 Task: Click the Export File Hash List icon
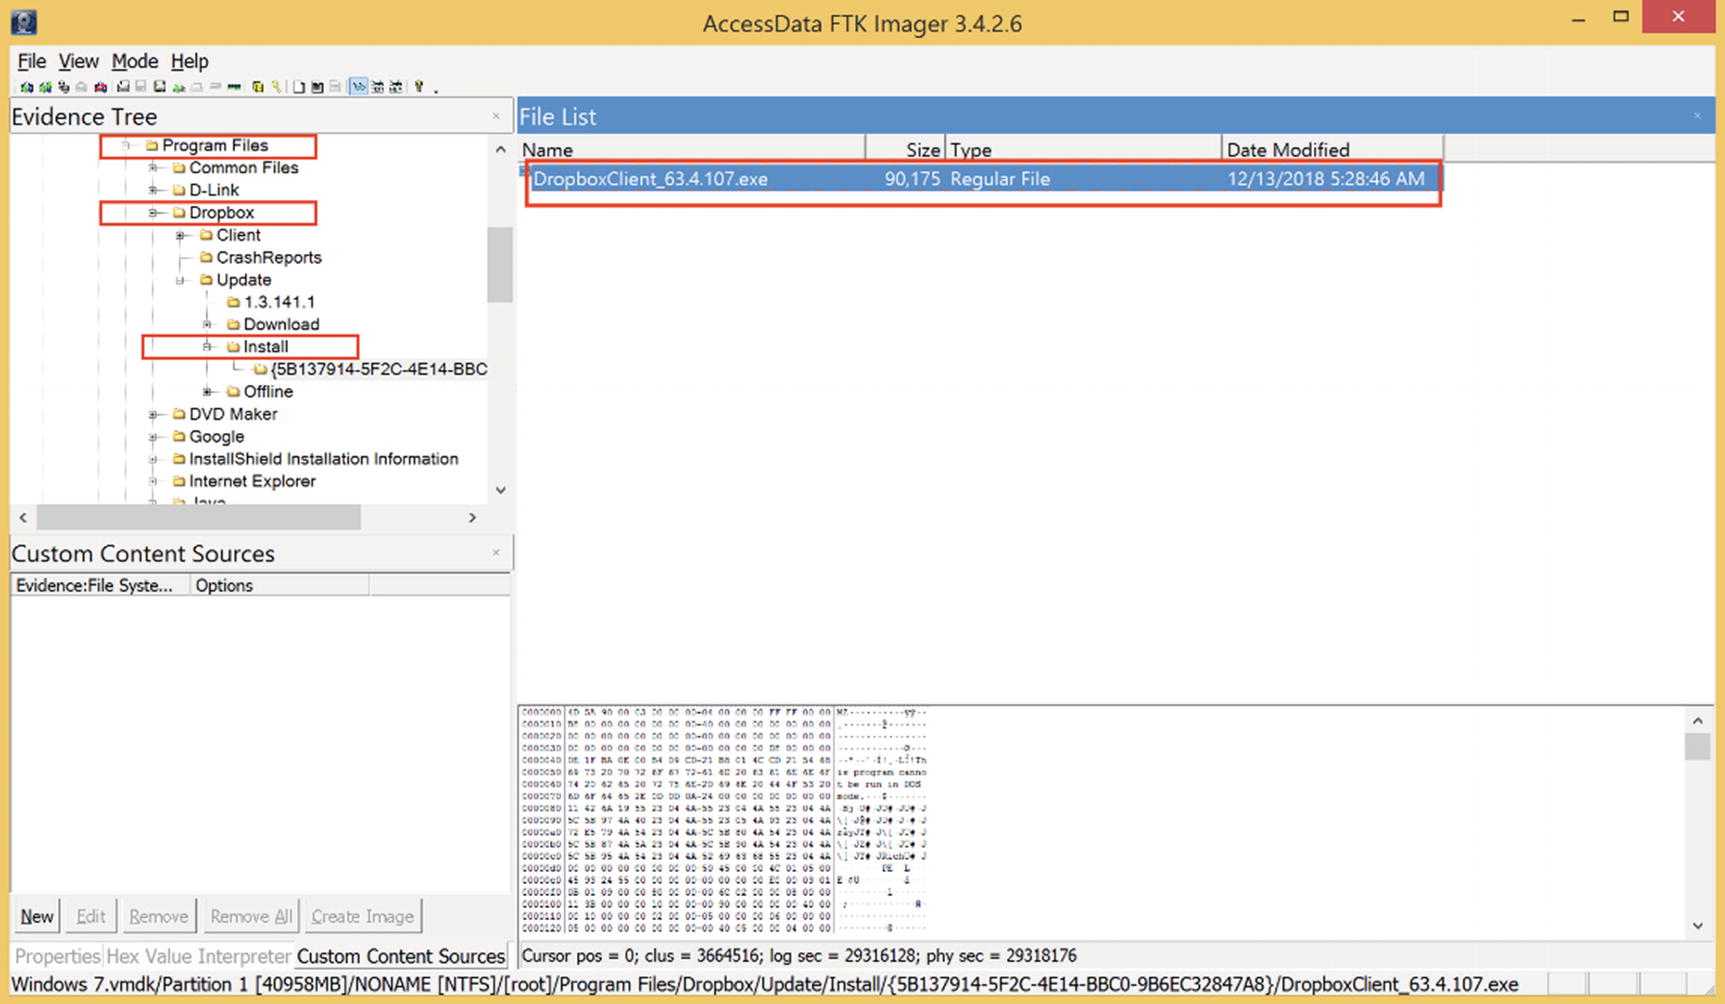click(x=317, y=87)
